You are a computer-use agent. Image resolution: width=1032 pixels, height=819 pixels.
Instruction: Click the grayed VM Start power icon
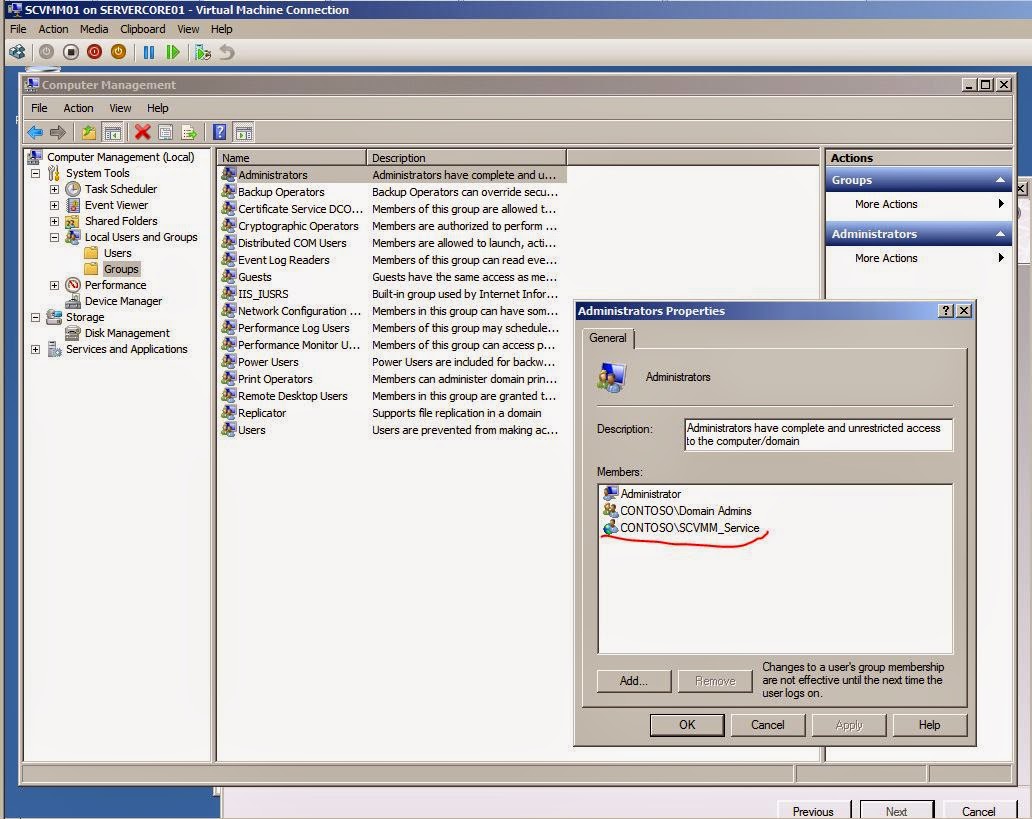(46, 52)
